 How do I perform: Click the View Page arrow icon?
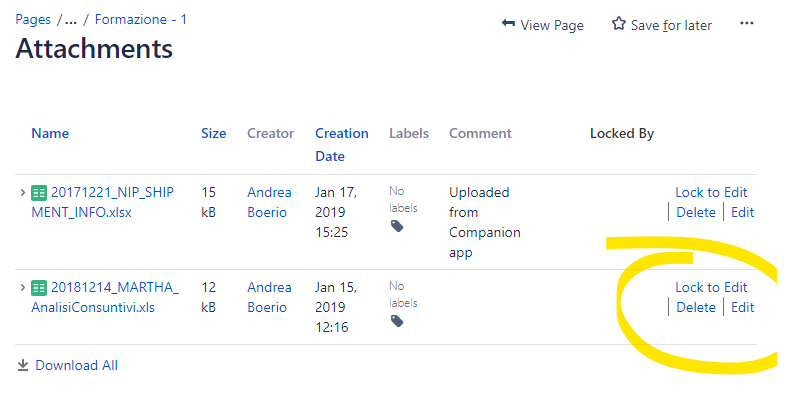[x=508, y=24]
